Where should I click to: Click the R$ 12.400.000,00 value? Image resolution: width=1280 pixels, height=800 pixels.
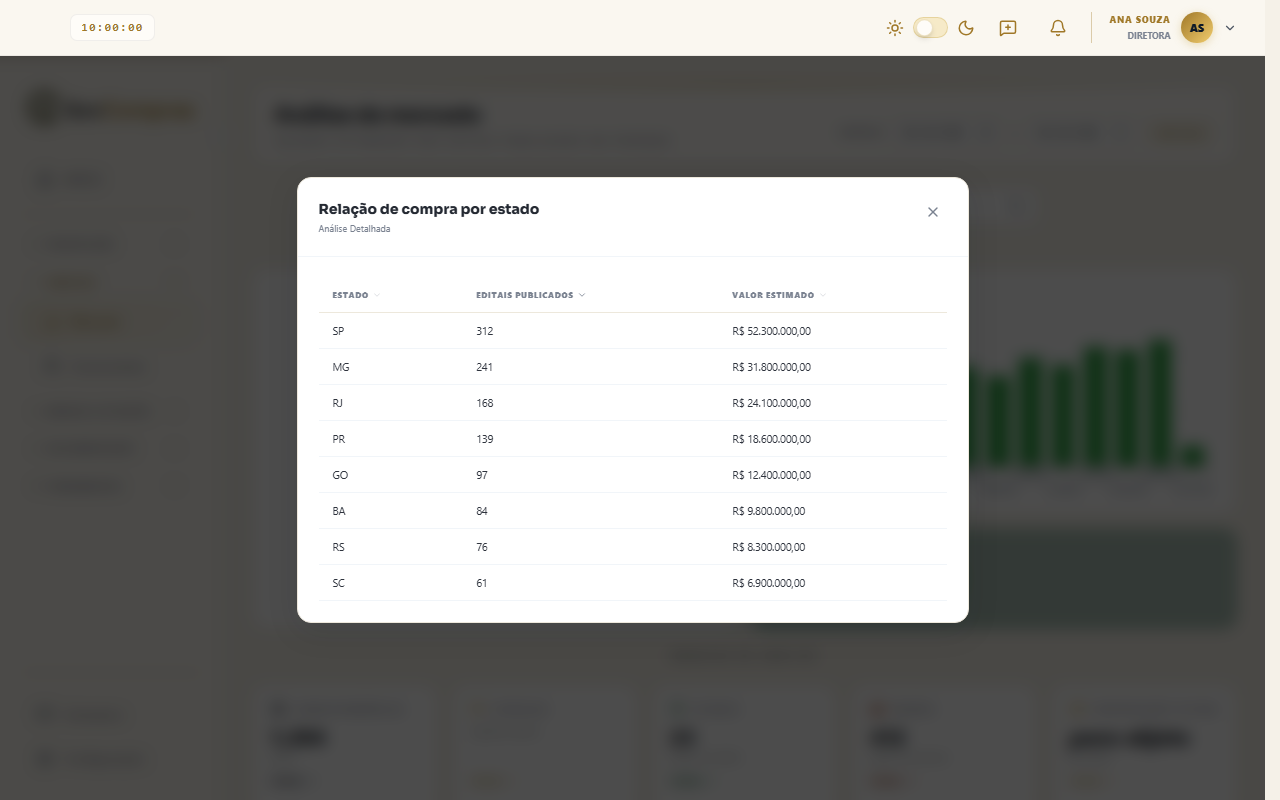tap(772, 475)
